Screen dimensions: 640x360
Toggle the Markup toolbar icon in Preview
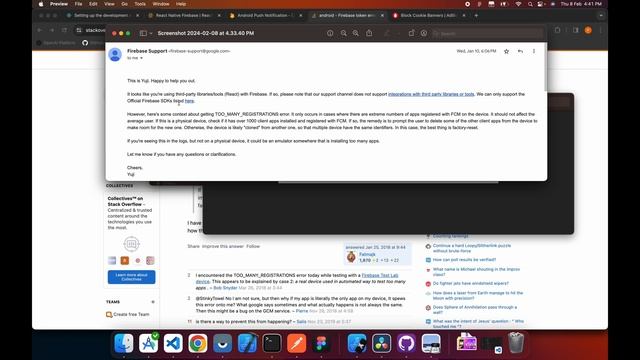[x=424, y=33]
